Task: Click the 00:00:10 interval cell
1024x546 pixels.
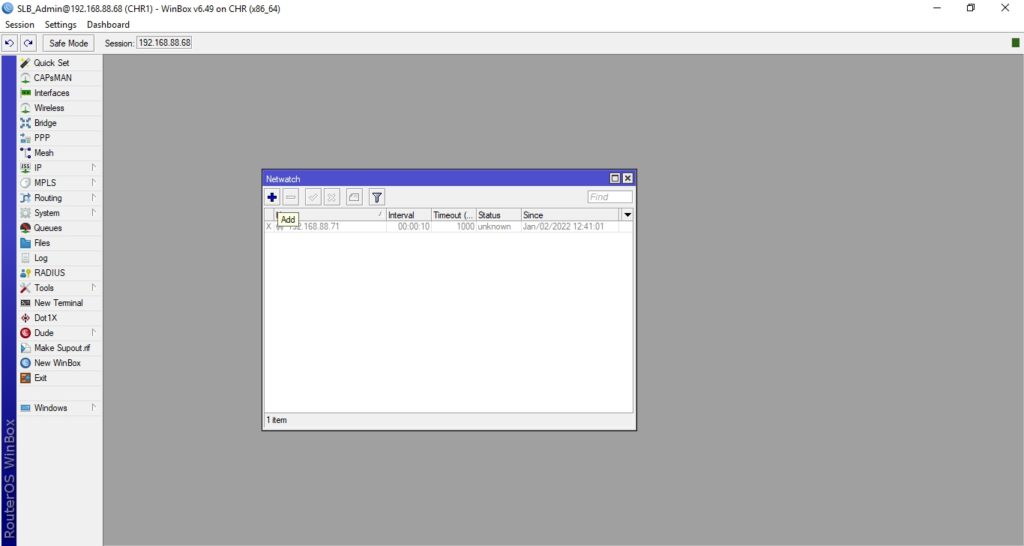Action: coord(413,227)
